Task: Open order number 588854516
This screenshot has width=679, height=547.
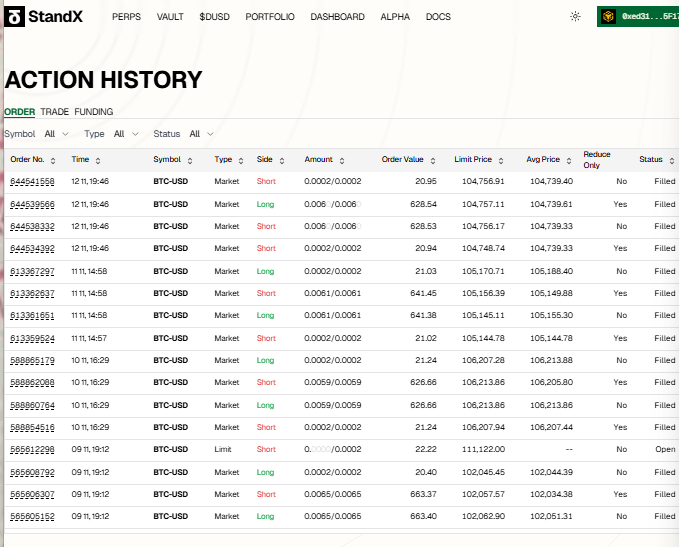Action: tap(32, 427)
